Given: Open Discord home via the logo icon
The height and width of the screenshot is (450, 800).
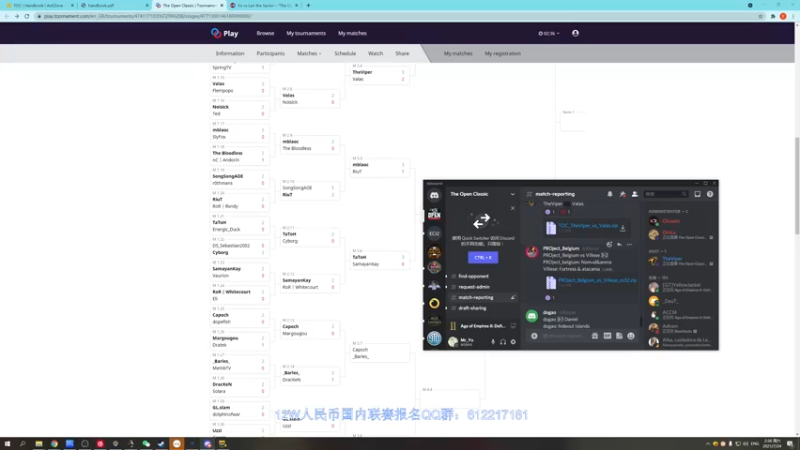Looking at the screenshot, I should pos(434,195).
